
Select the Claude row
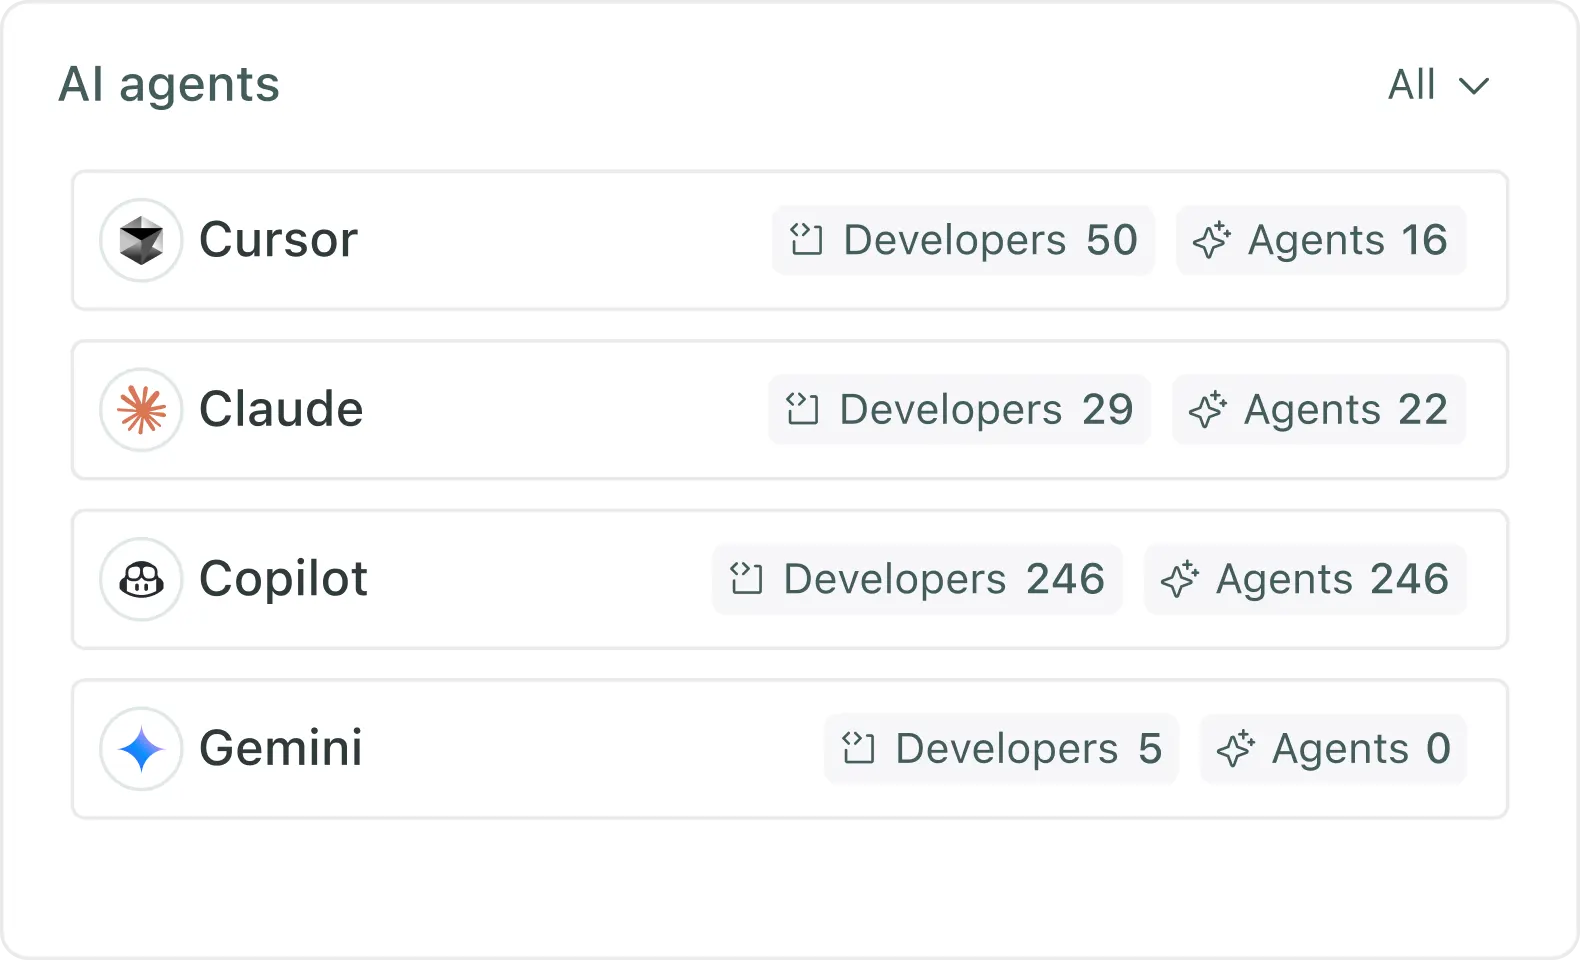500,409
